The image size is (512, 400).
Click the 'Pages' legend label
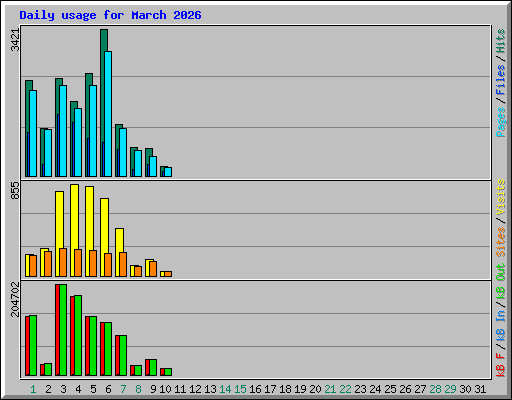point(501,122)
